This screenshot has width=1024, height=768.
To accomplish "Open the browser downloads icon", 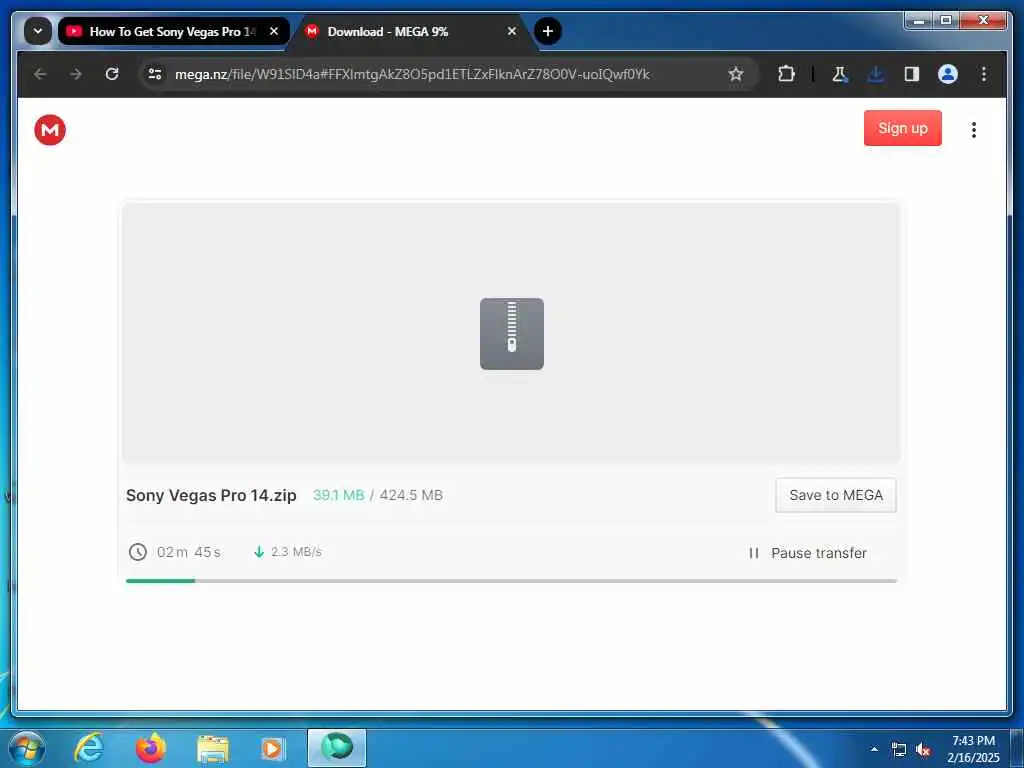I will click(875, 74).
